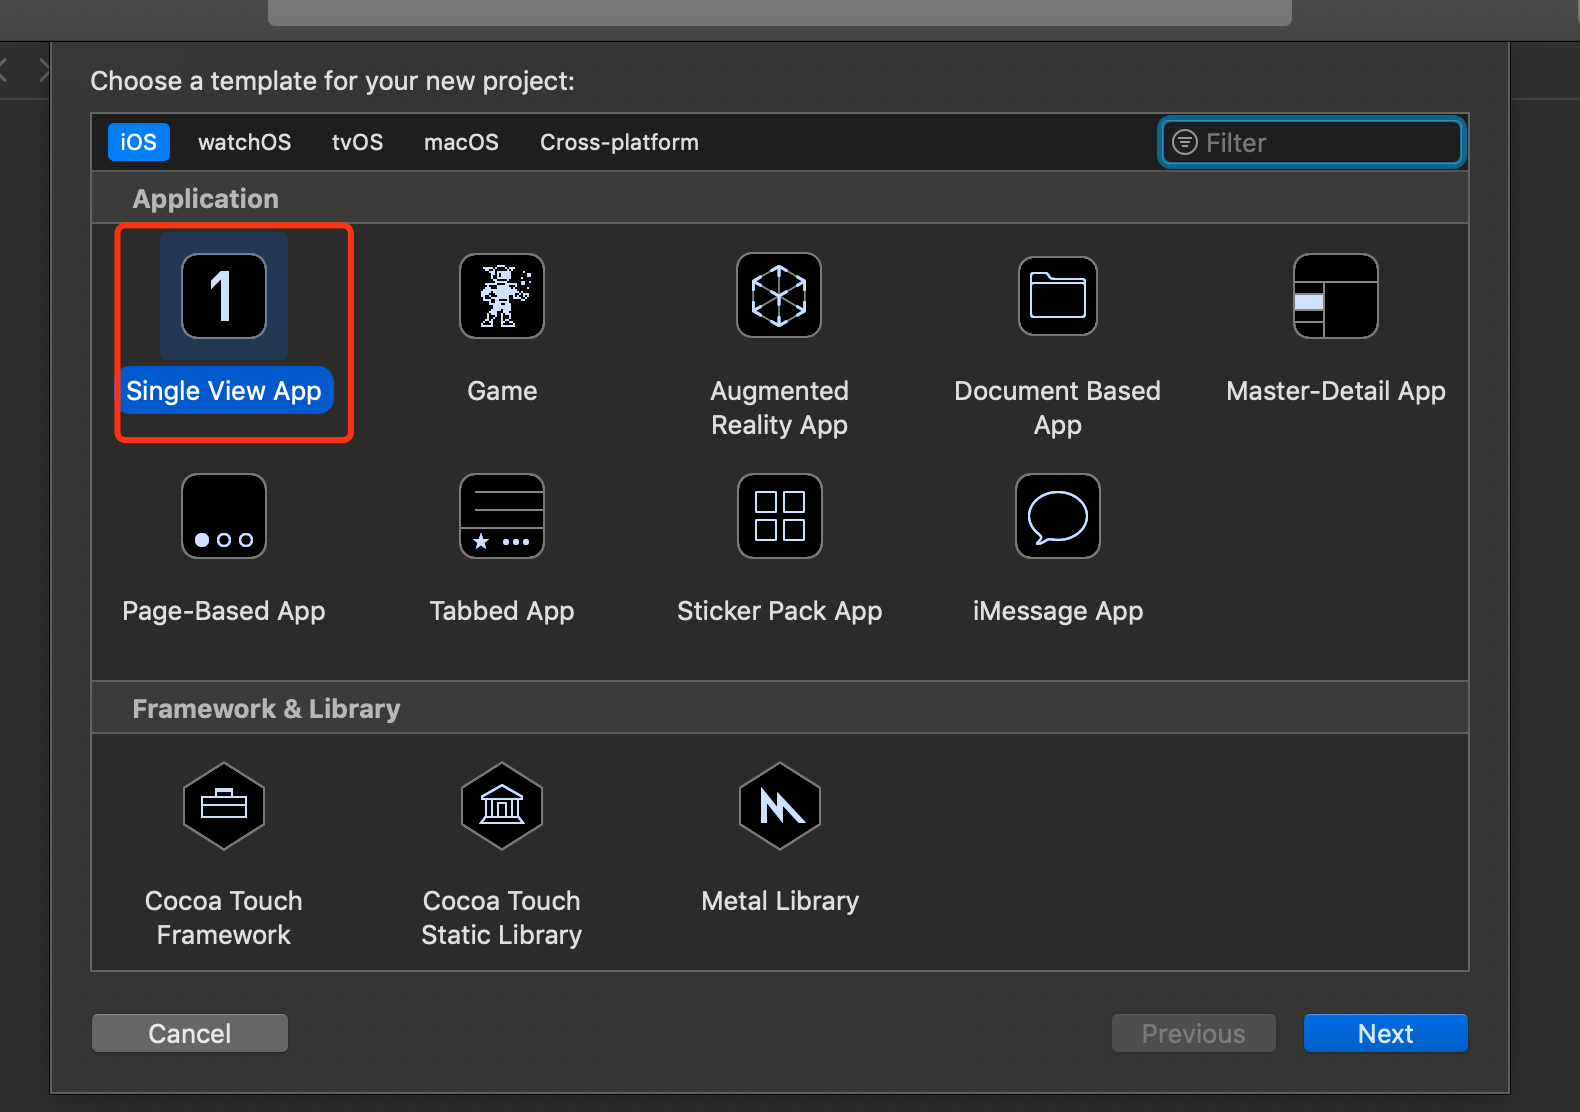Click the 'Sticker Pack App' label
The width and height of the screenshot is (1580, 1112).
pos(780,611)
